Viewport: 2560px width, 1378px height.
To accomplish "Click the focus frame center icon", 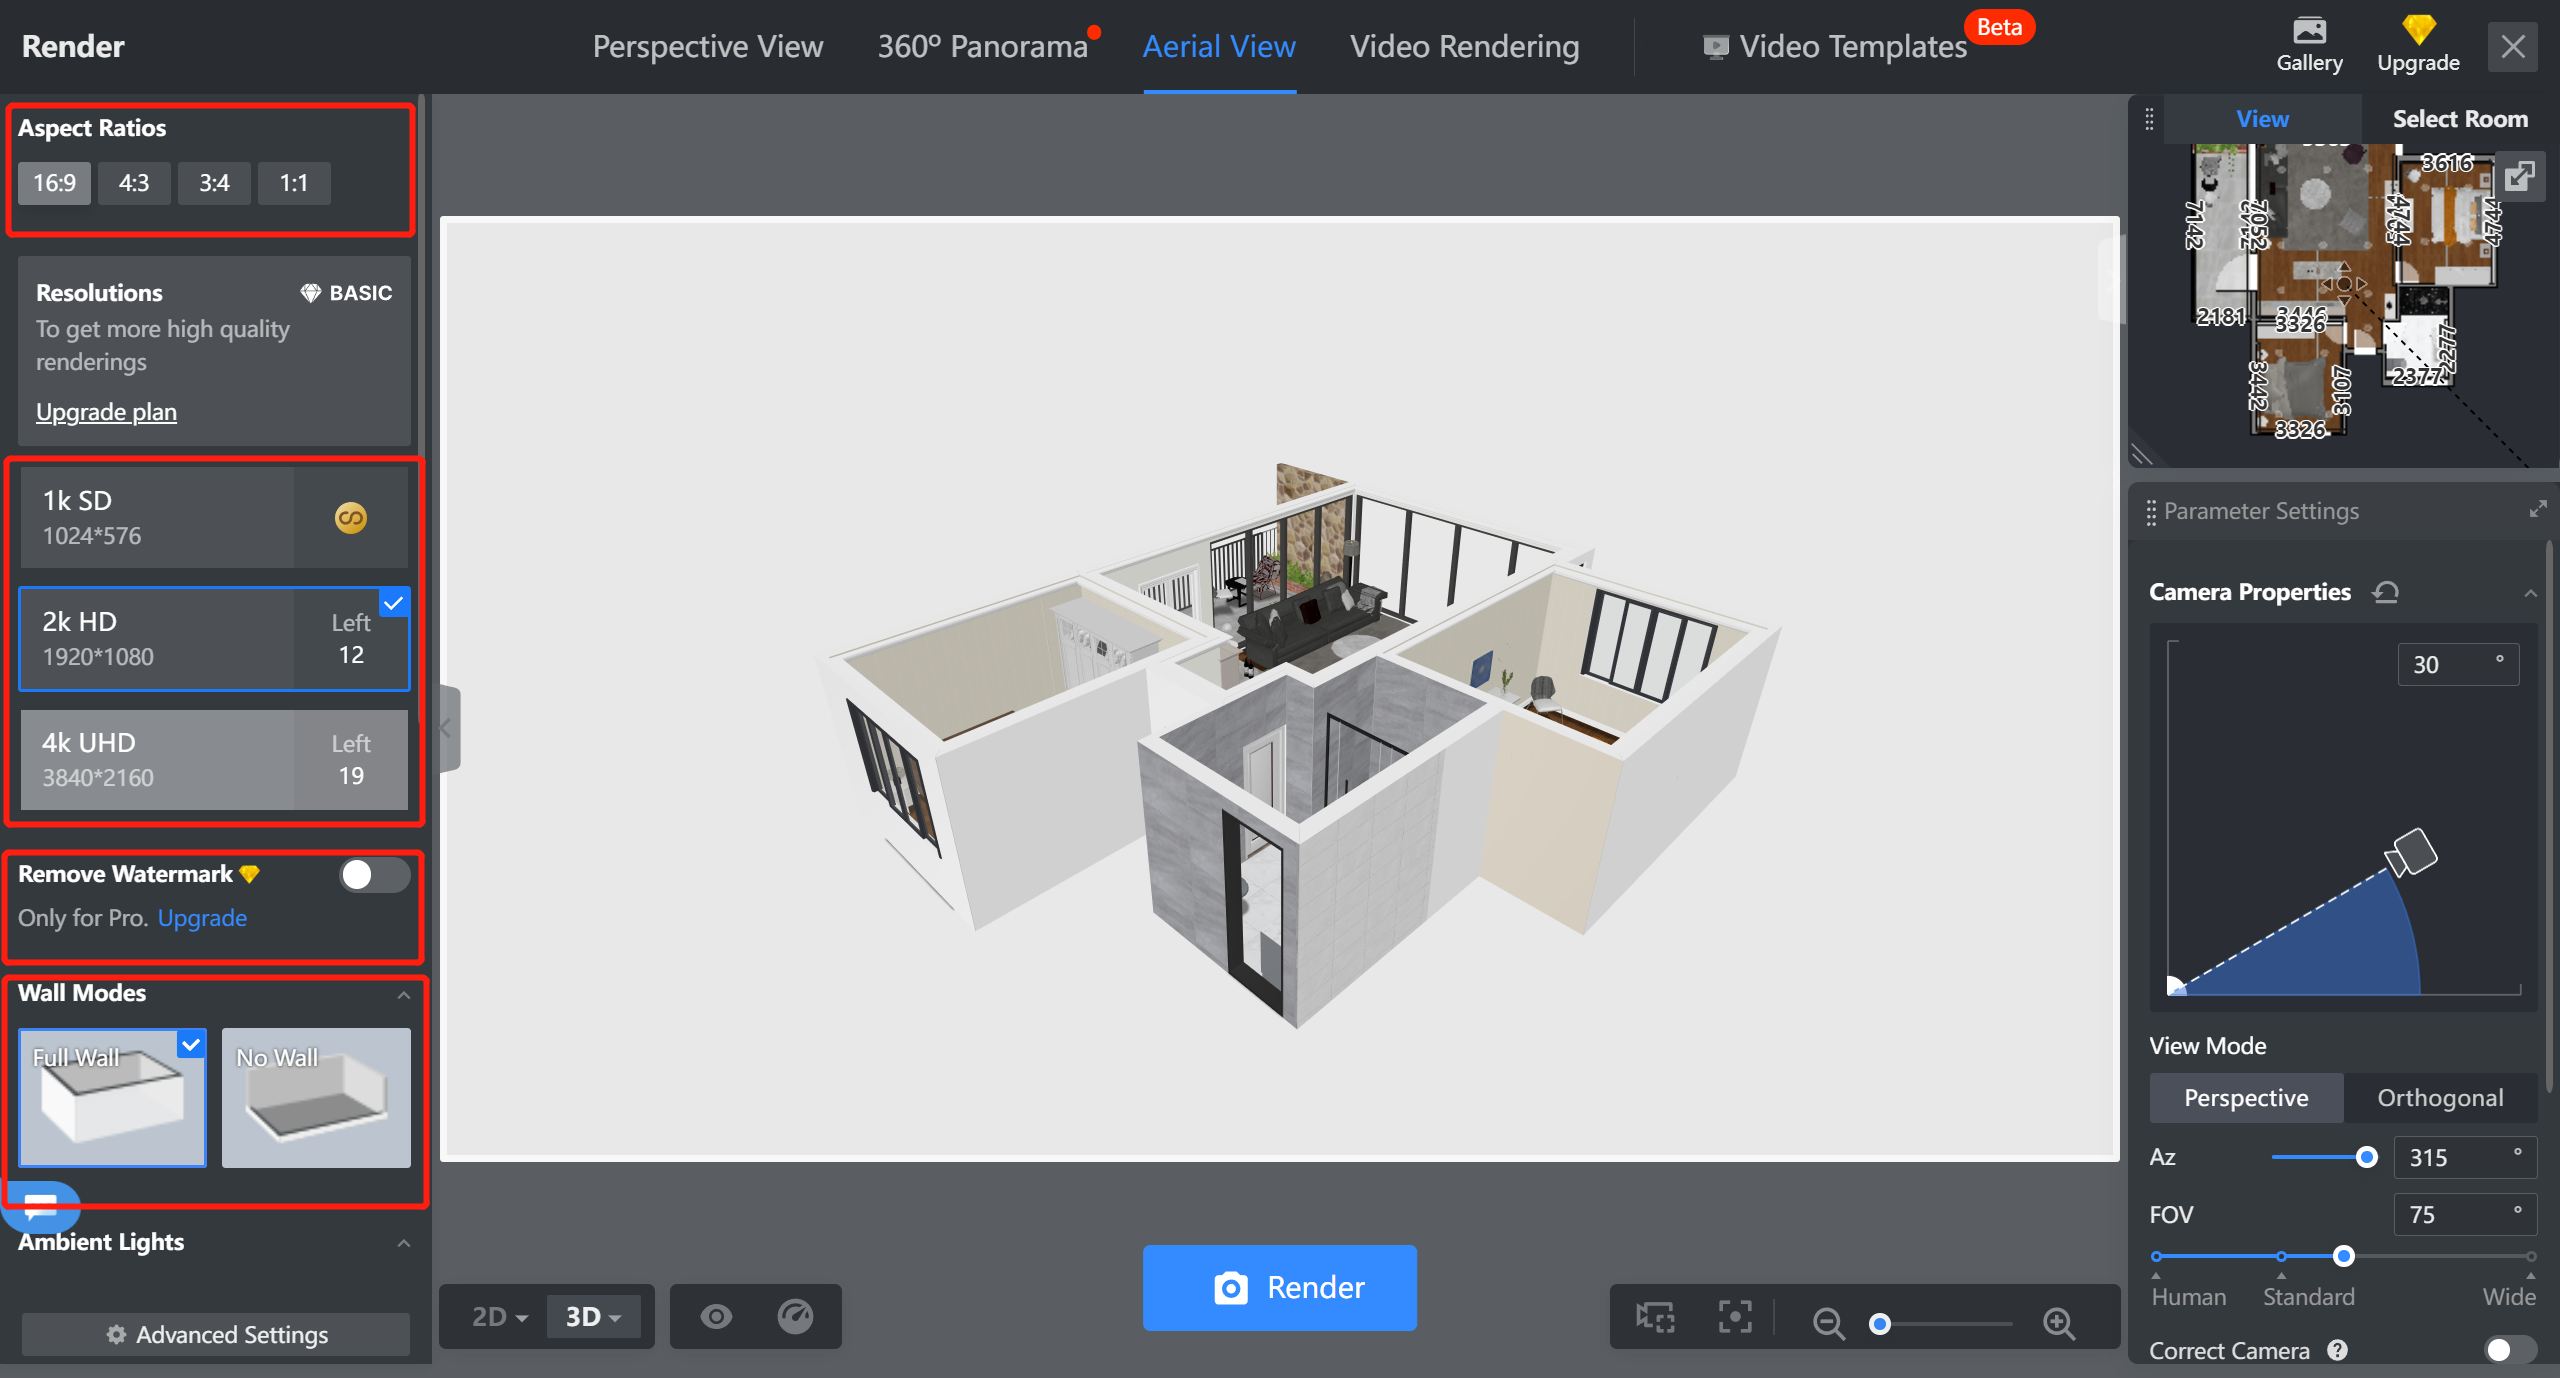I will pos(1734,1317).
